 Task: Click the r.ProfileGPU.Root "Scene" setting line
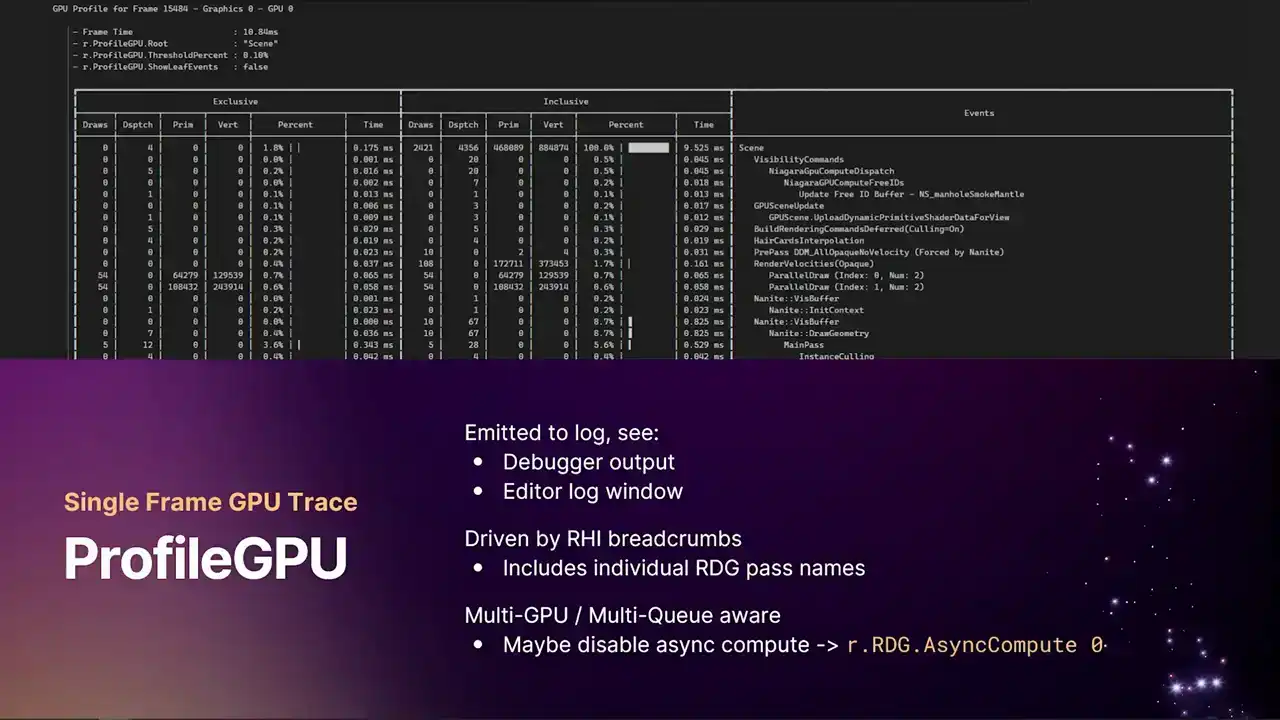point(175,44)
